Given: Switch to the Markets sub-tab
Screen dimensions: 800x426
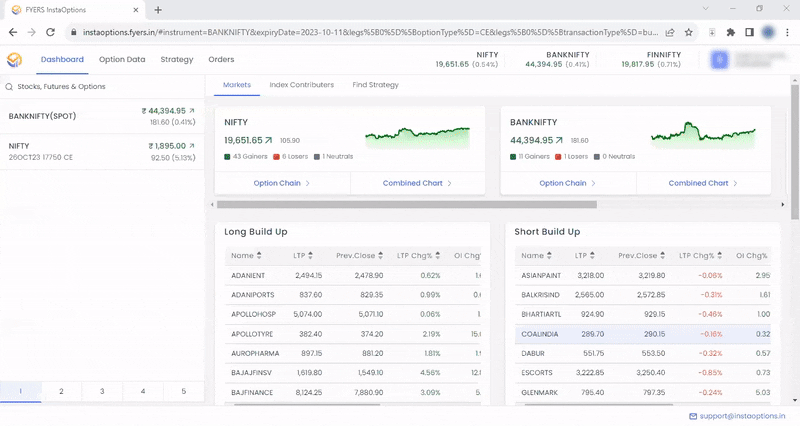Looking at the screenshot, I should pos(237,85).
